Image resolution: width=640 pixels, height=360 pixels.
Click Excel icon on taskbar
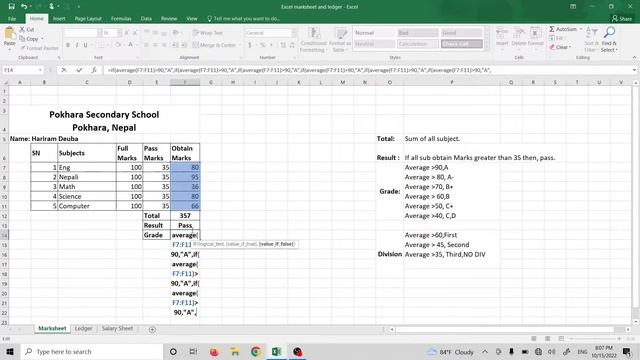click(276, 351)
